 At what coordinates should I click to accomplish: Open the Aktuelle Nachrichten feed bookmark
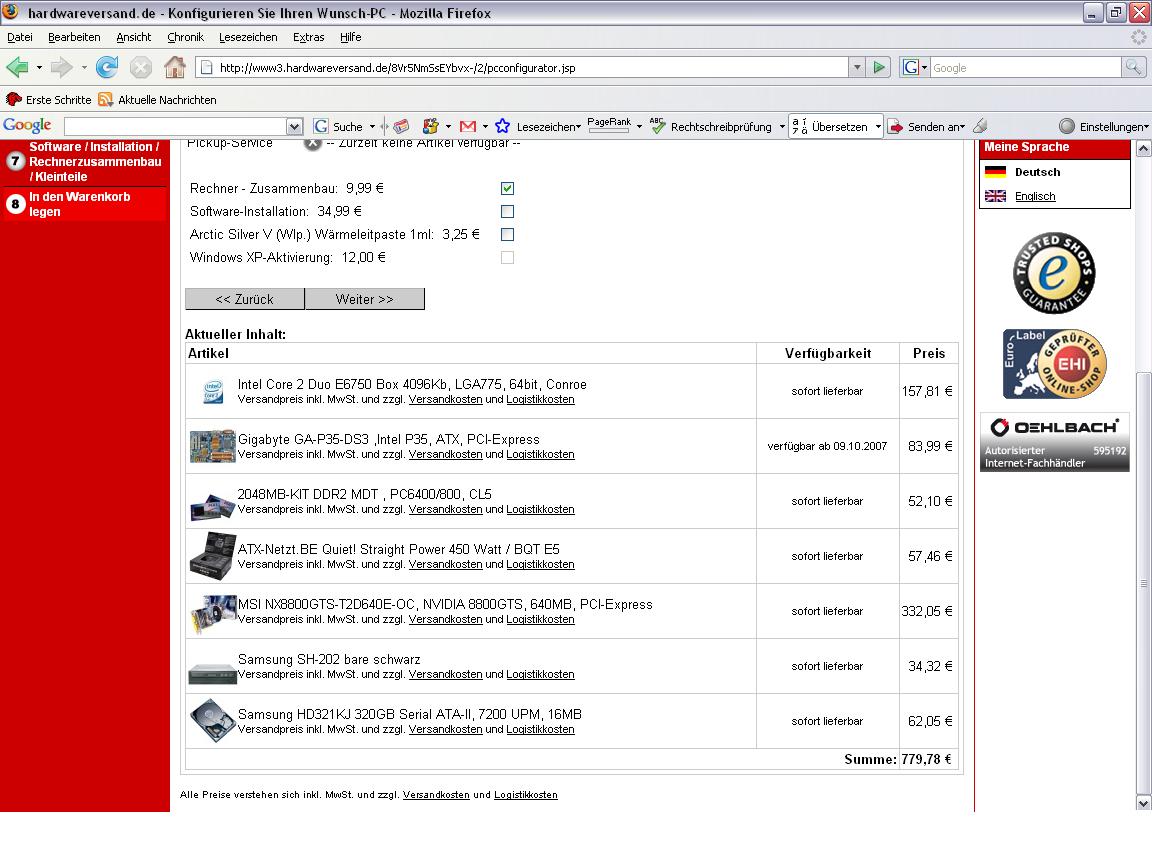pos(157,100)
